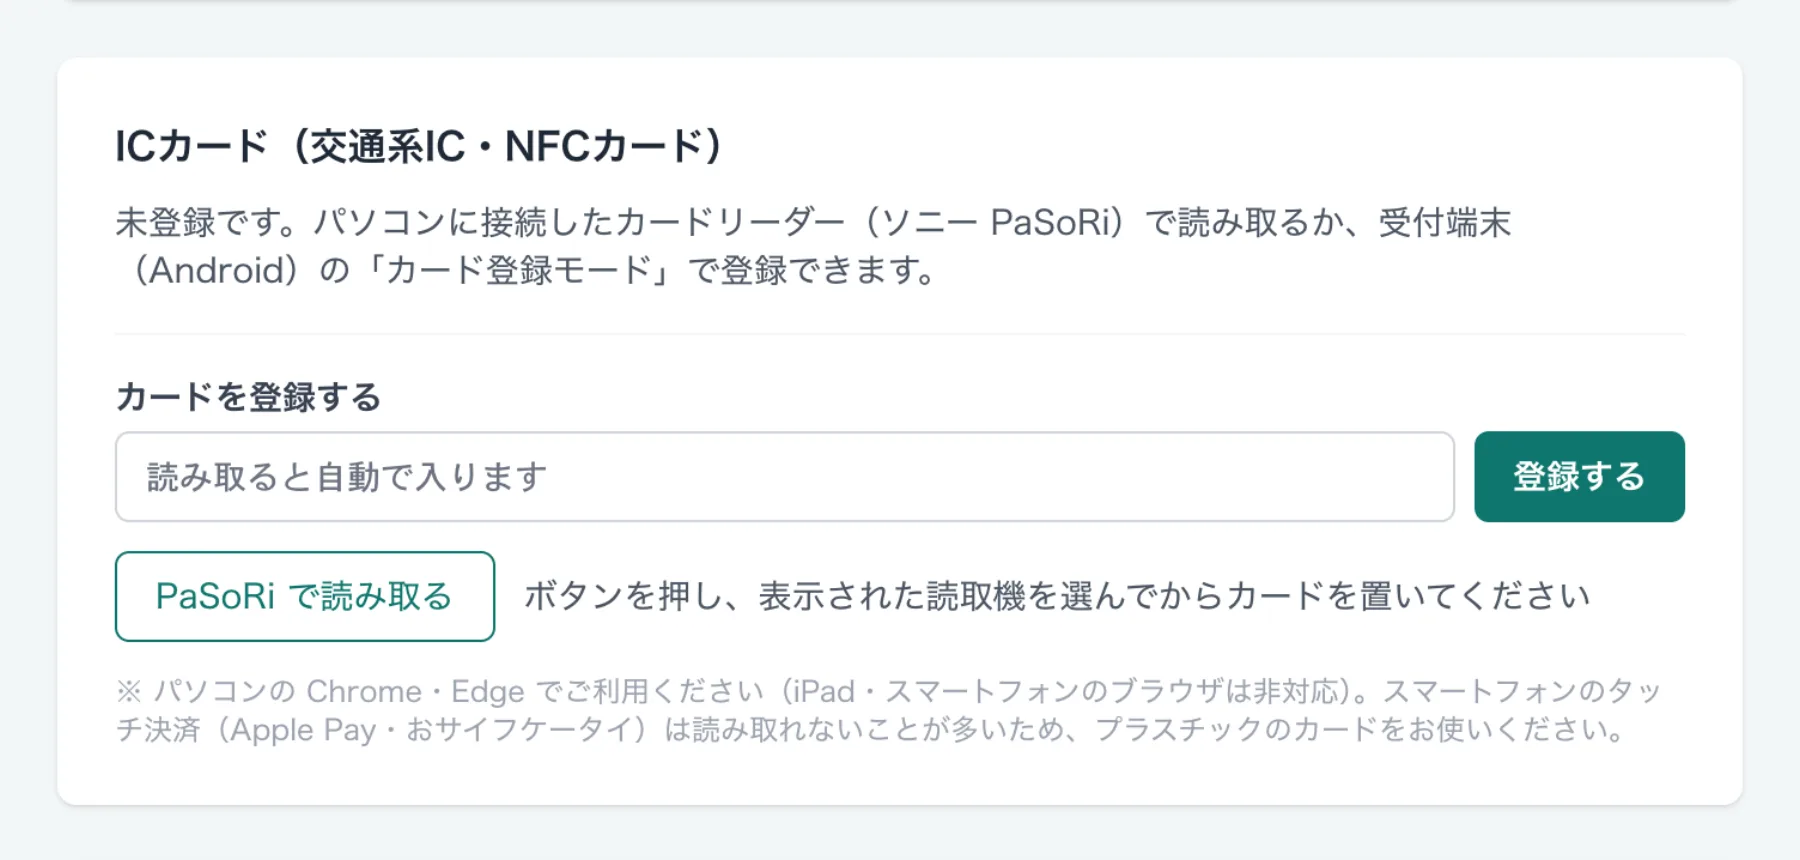Click the word Edge in the footnote
The image size is (1800, 860).
coord(488,691)
